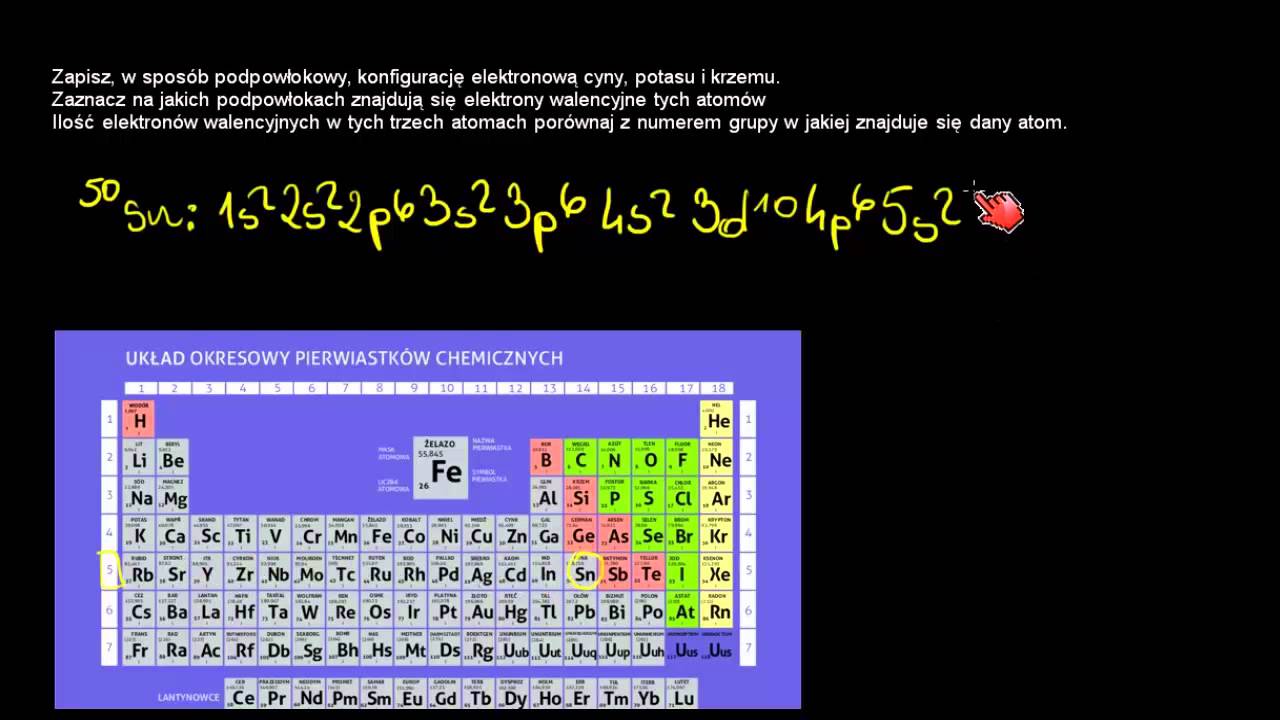Click the title 'UKŁAD OKRESOWY PIERWIASTKÓW CHEMICZNYCH'
The width and height of the screenshot is (1280, 720).
click(344, 358)
